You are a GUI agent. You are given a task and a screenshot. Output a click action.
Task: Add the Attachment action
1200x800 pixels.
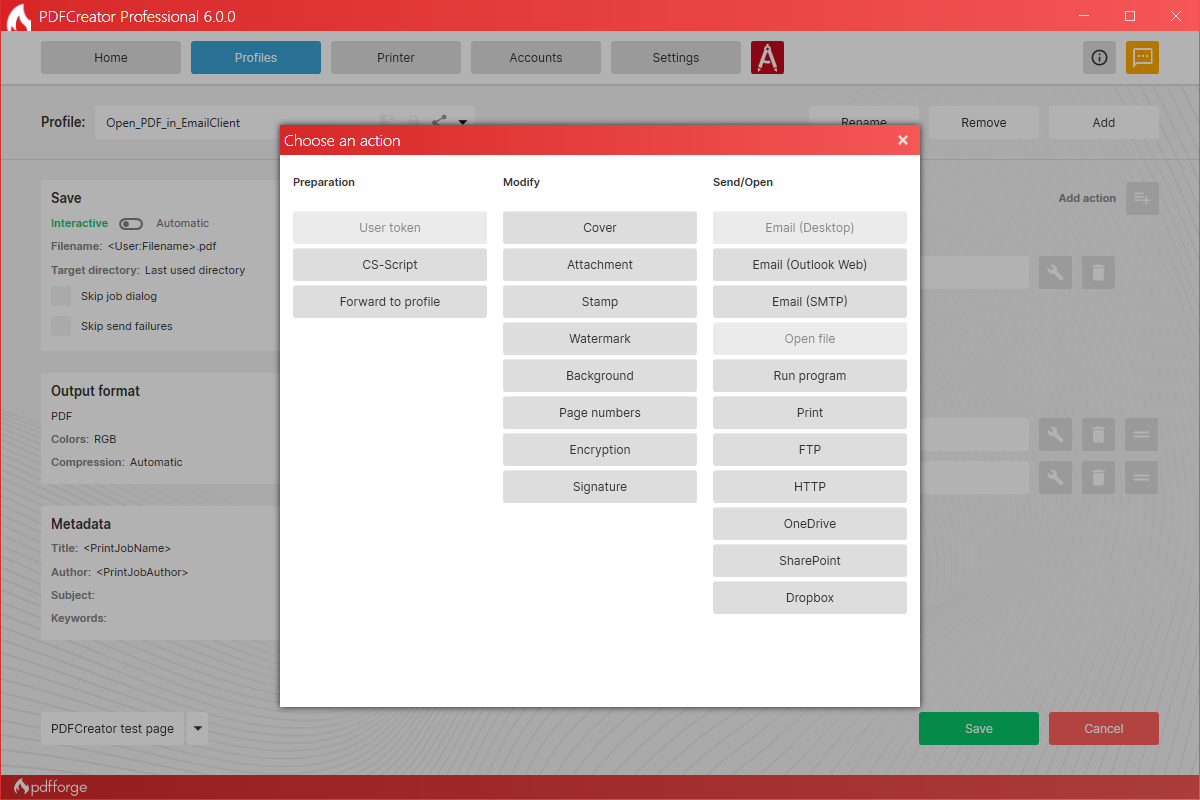point(600,265)
